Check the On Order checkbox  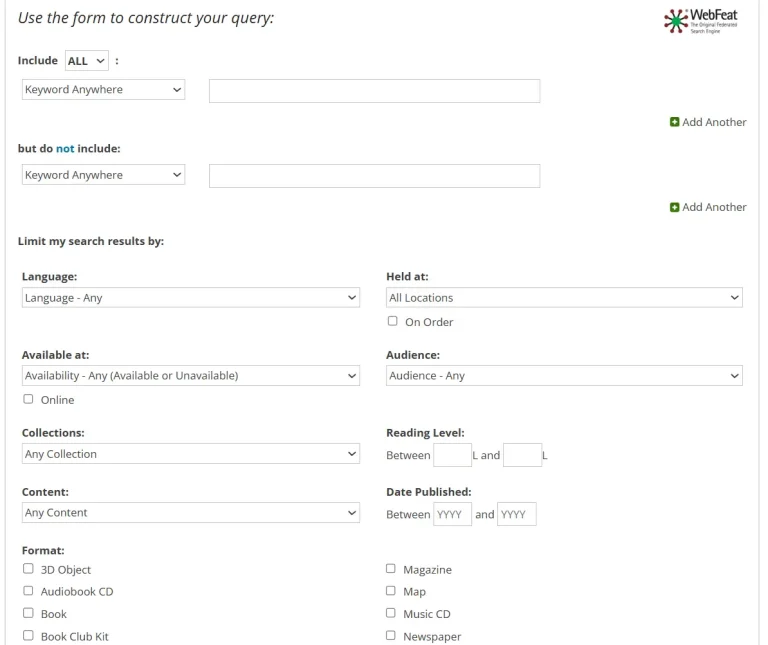392,321
